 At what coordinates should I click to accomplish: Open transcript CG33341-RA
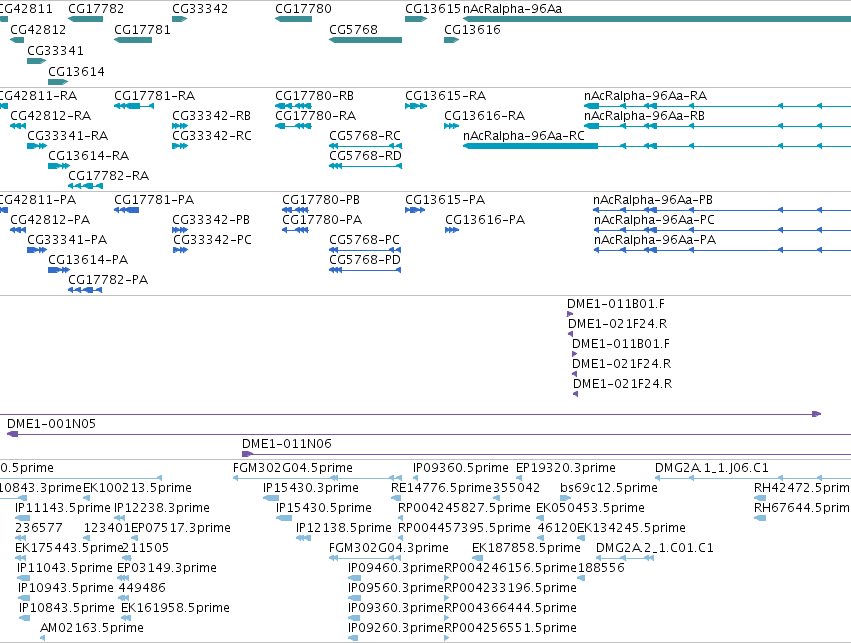click(68, 136)
